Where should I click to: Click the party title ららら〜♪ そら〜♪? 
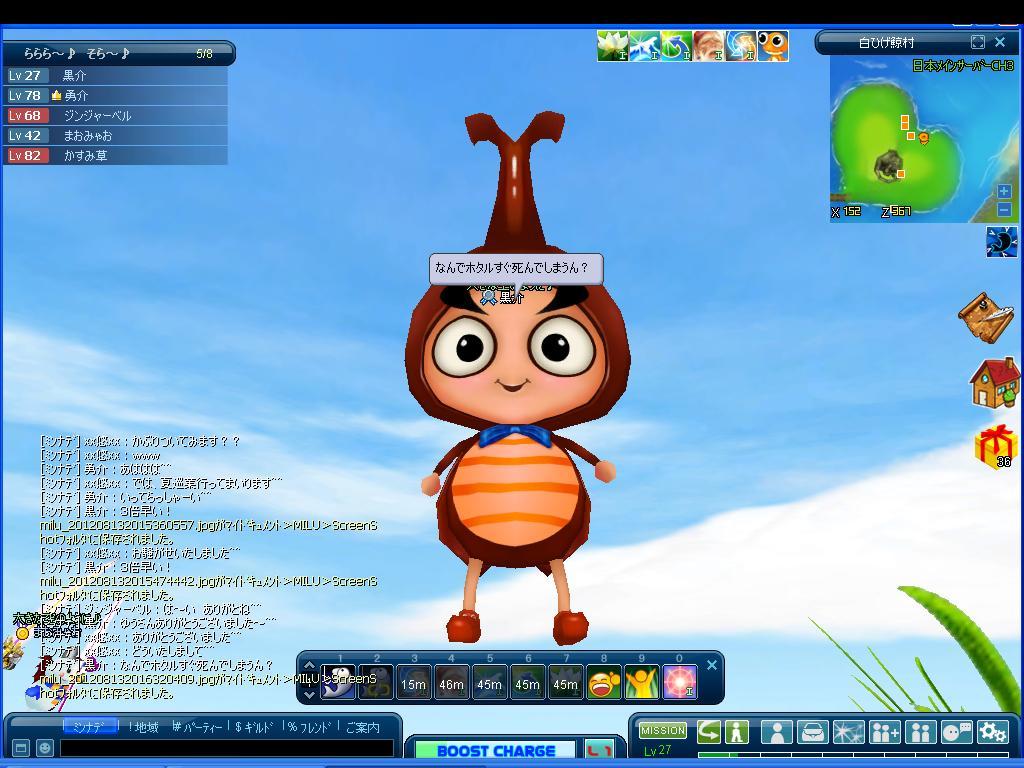point(77,54)
